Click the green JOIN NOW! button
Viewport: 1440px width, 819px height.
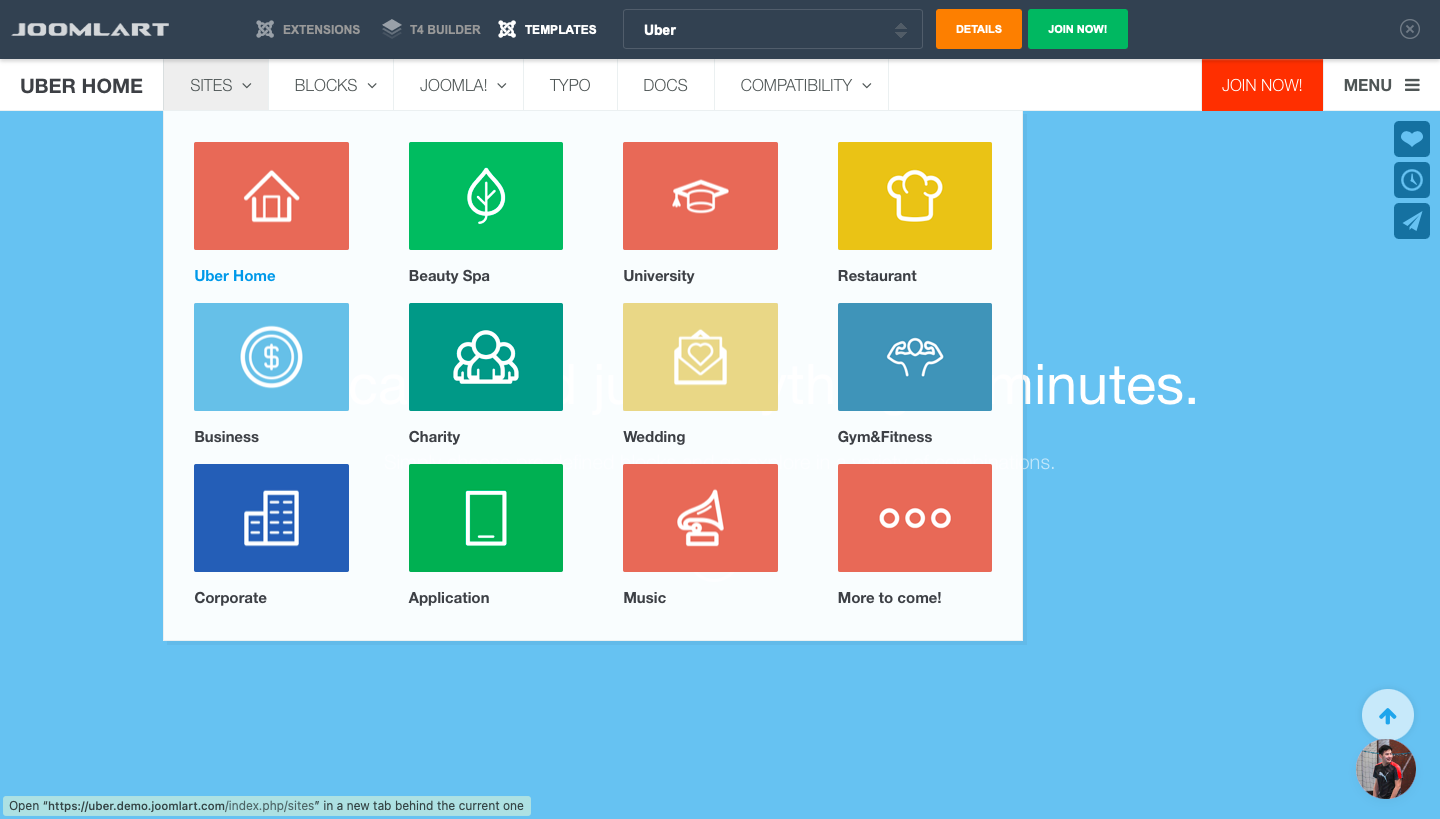coord(1077,29)
